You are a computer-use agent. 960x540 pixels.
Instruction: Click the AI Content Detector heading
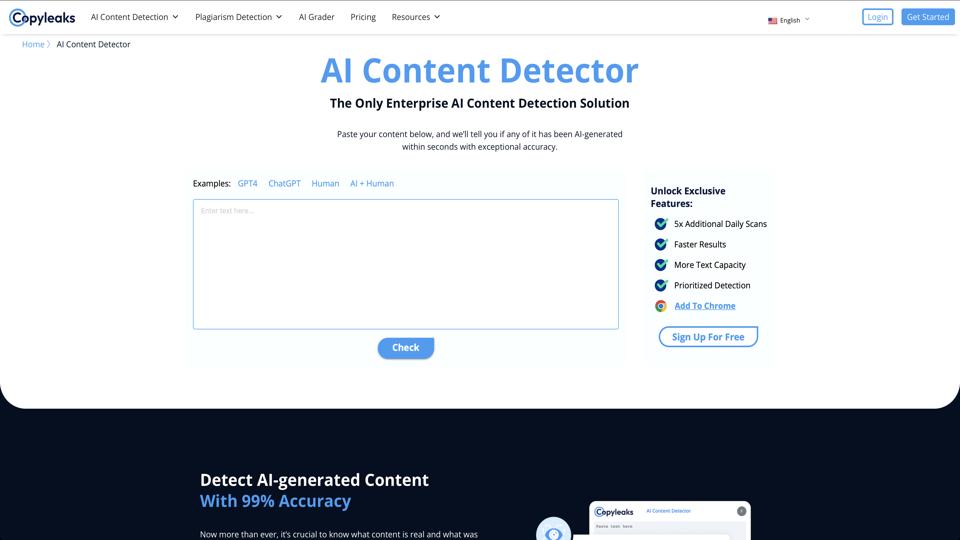(x=479, y=70)
